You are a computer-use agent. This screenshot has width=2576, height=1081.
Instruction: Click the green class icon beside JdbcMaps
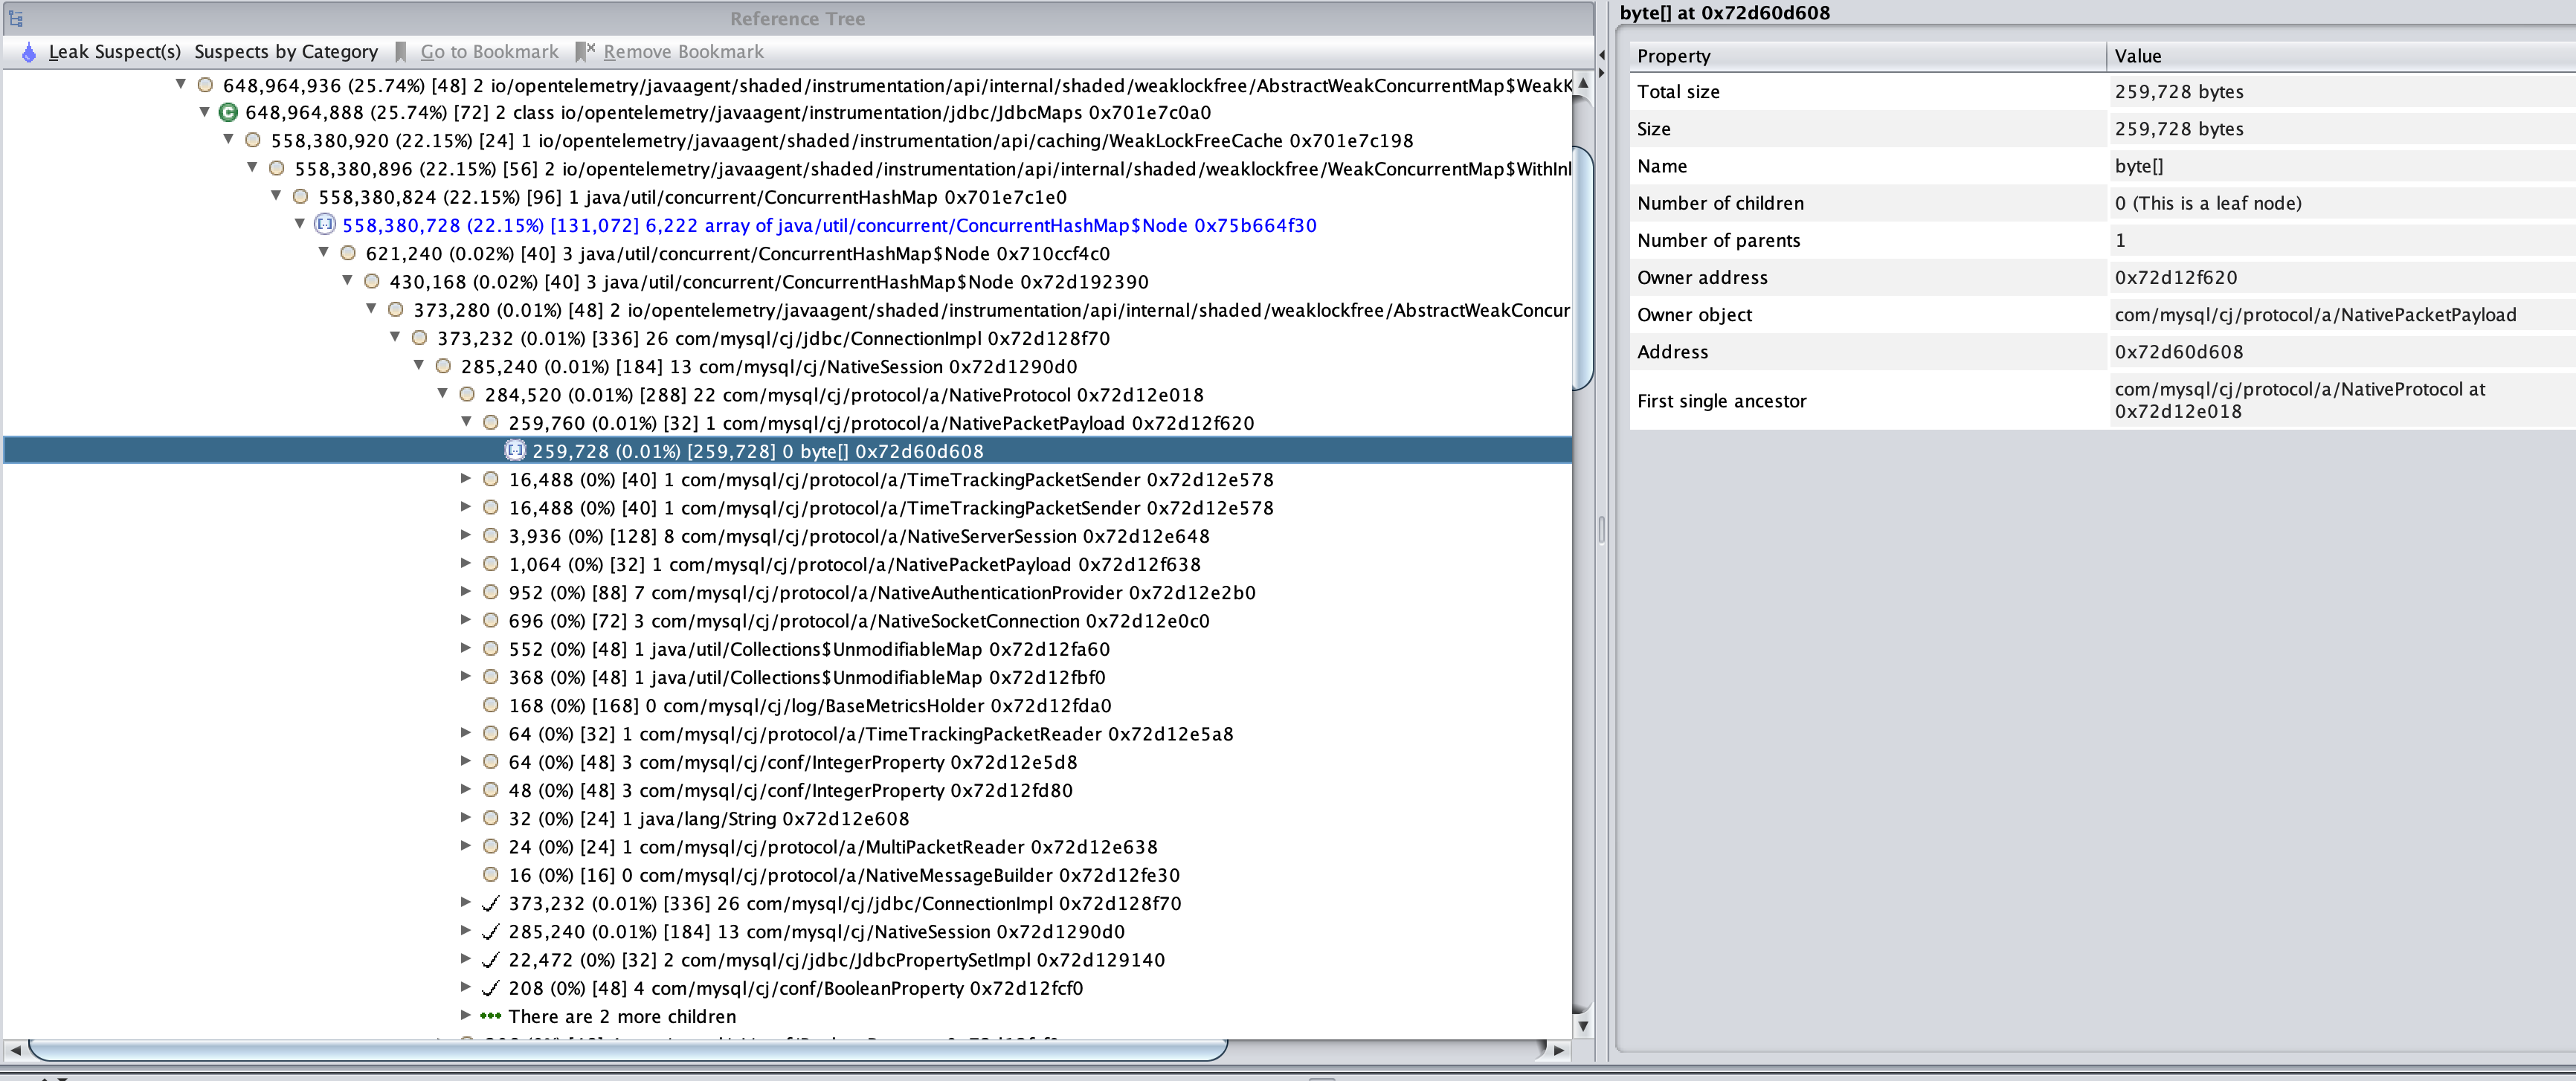[x=228, y=112]
